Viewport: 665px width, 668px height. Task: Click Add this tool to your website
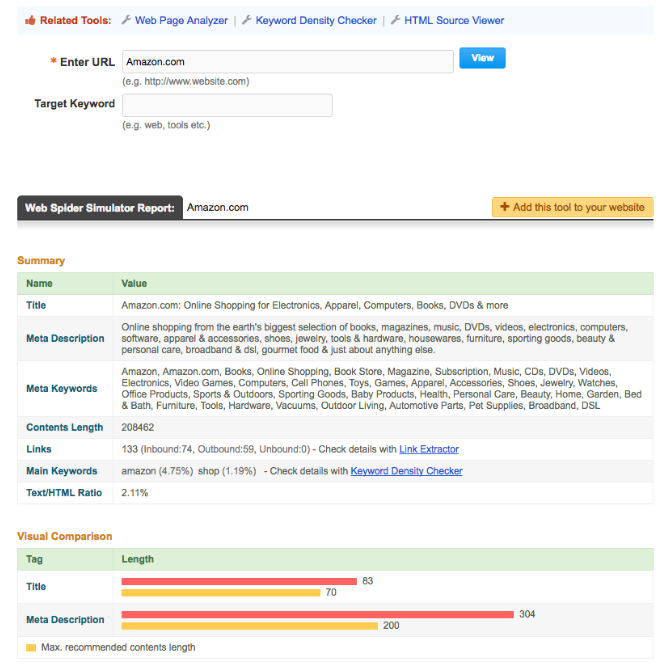coord(573,207)
